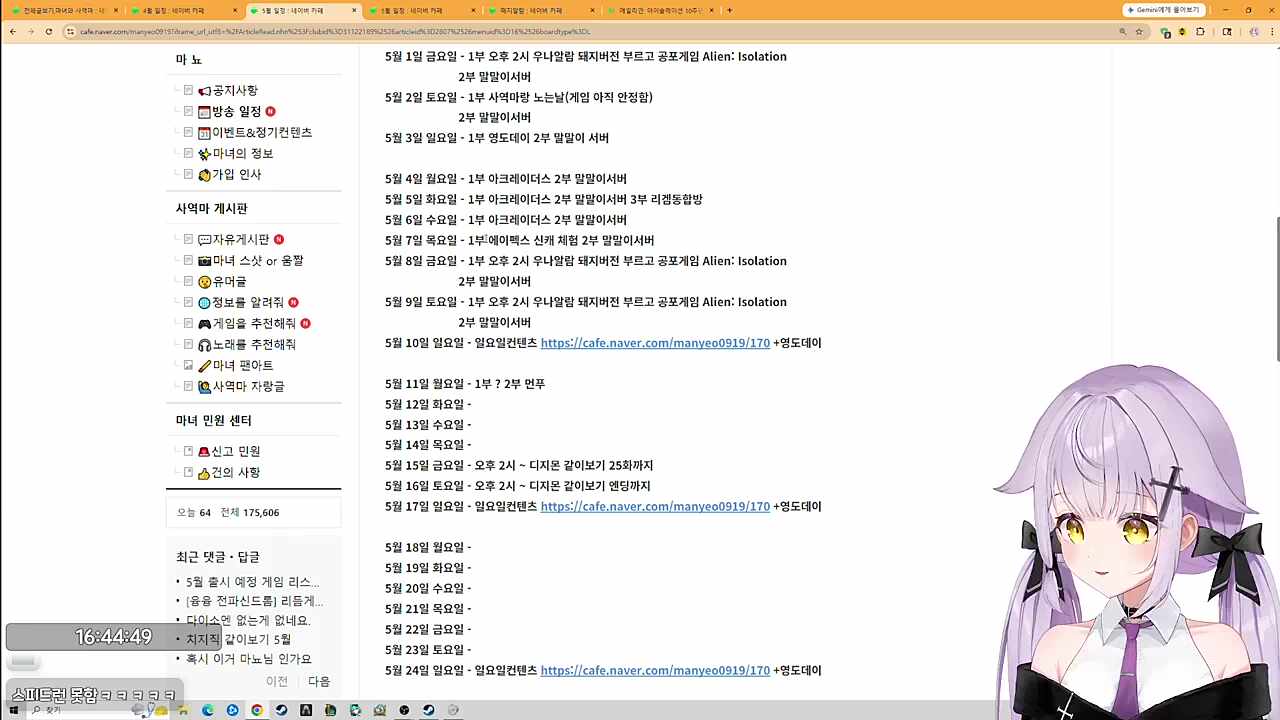The width and height of the screenshot is (1280, 720).
Task: Click the siren icon beside 신고 민원
Action: 204,452
